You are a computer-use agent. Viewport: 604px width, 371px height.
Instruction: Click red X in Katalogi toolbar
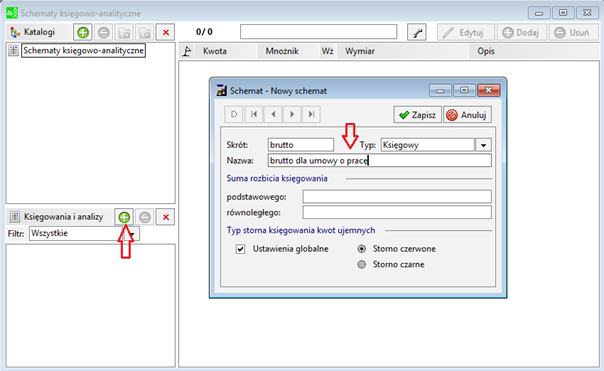pos(166,32)
